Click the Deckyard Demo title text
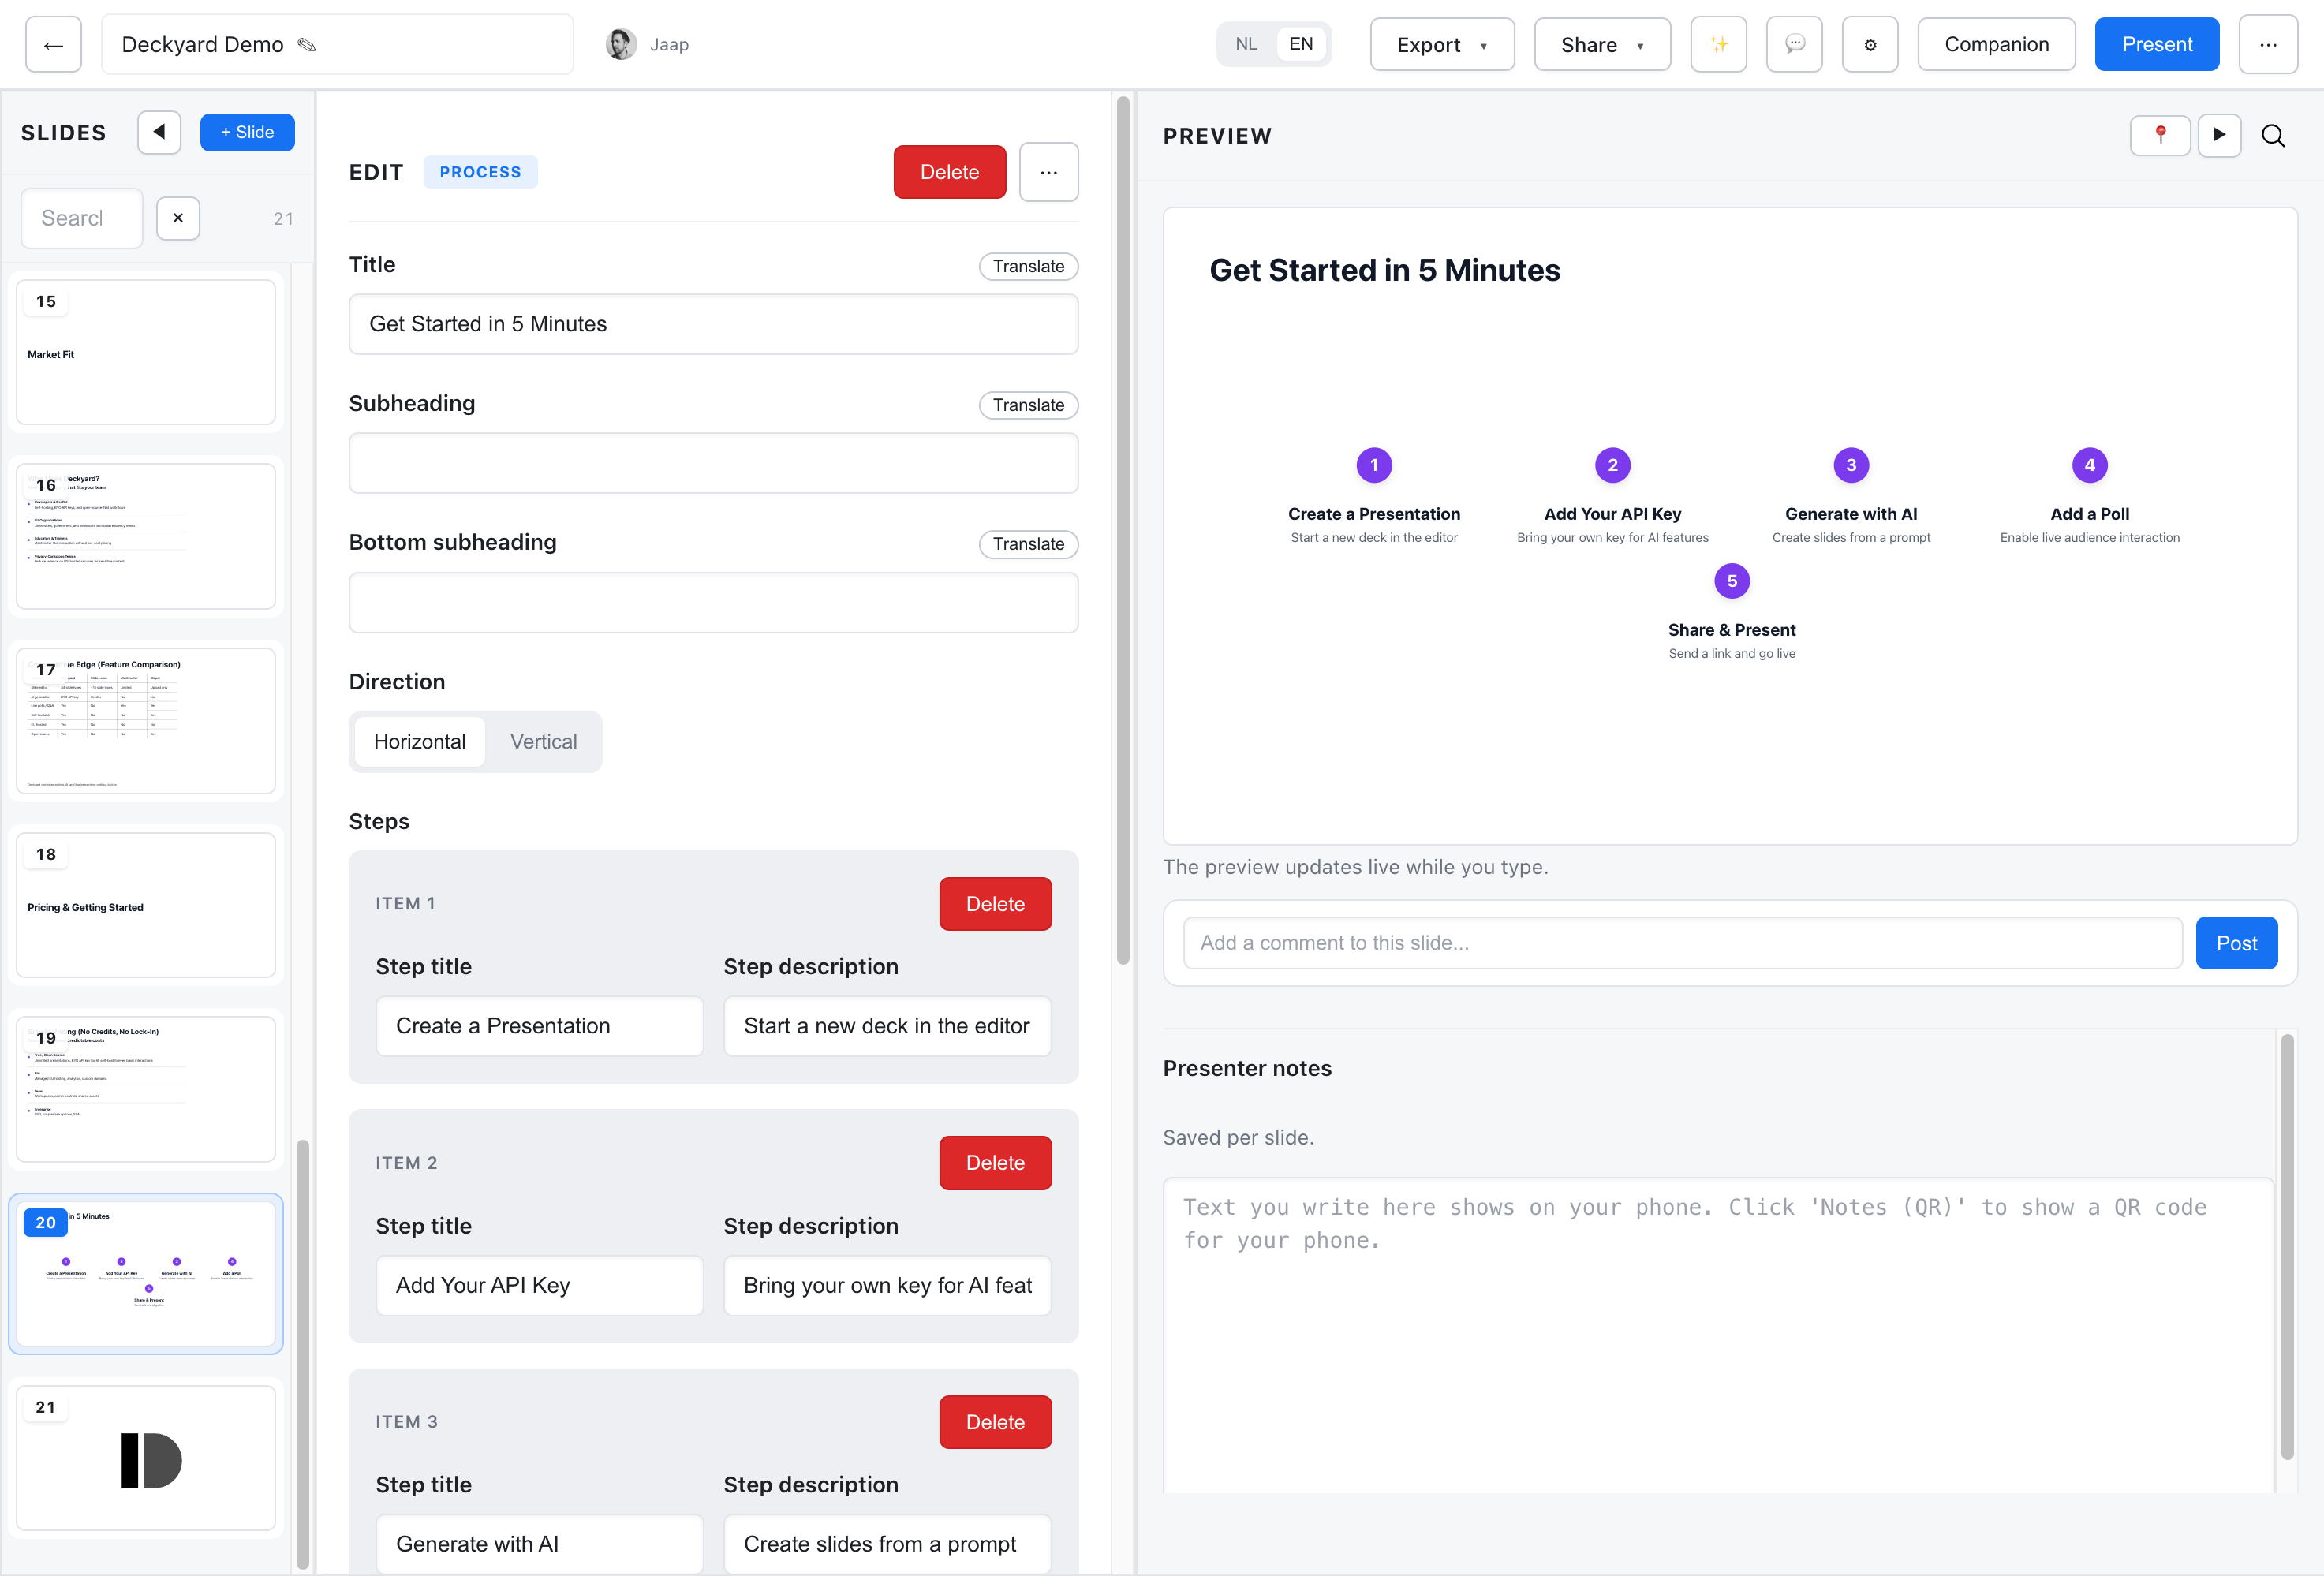 (x=202, y=45)
